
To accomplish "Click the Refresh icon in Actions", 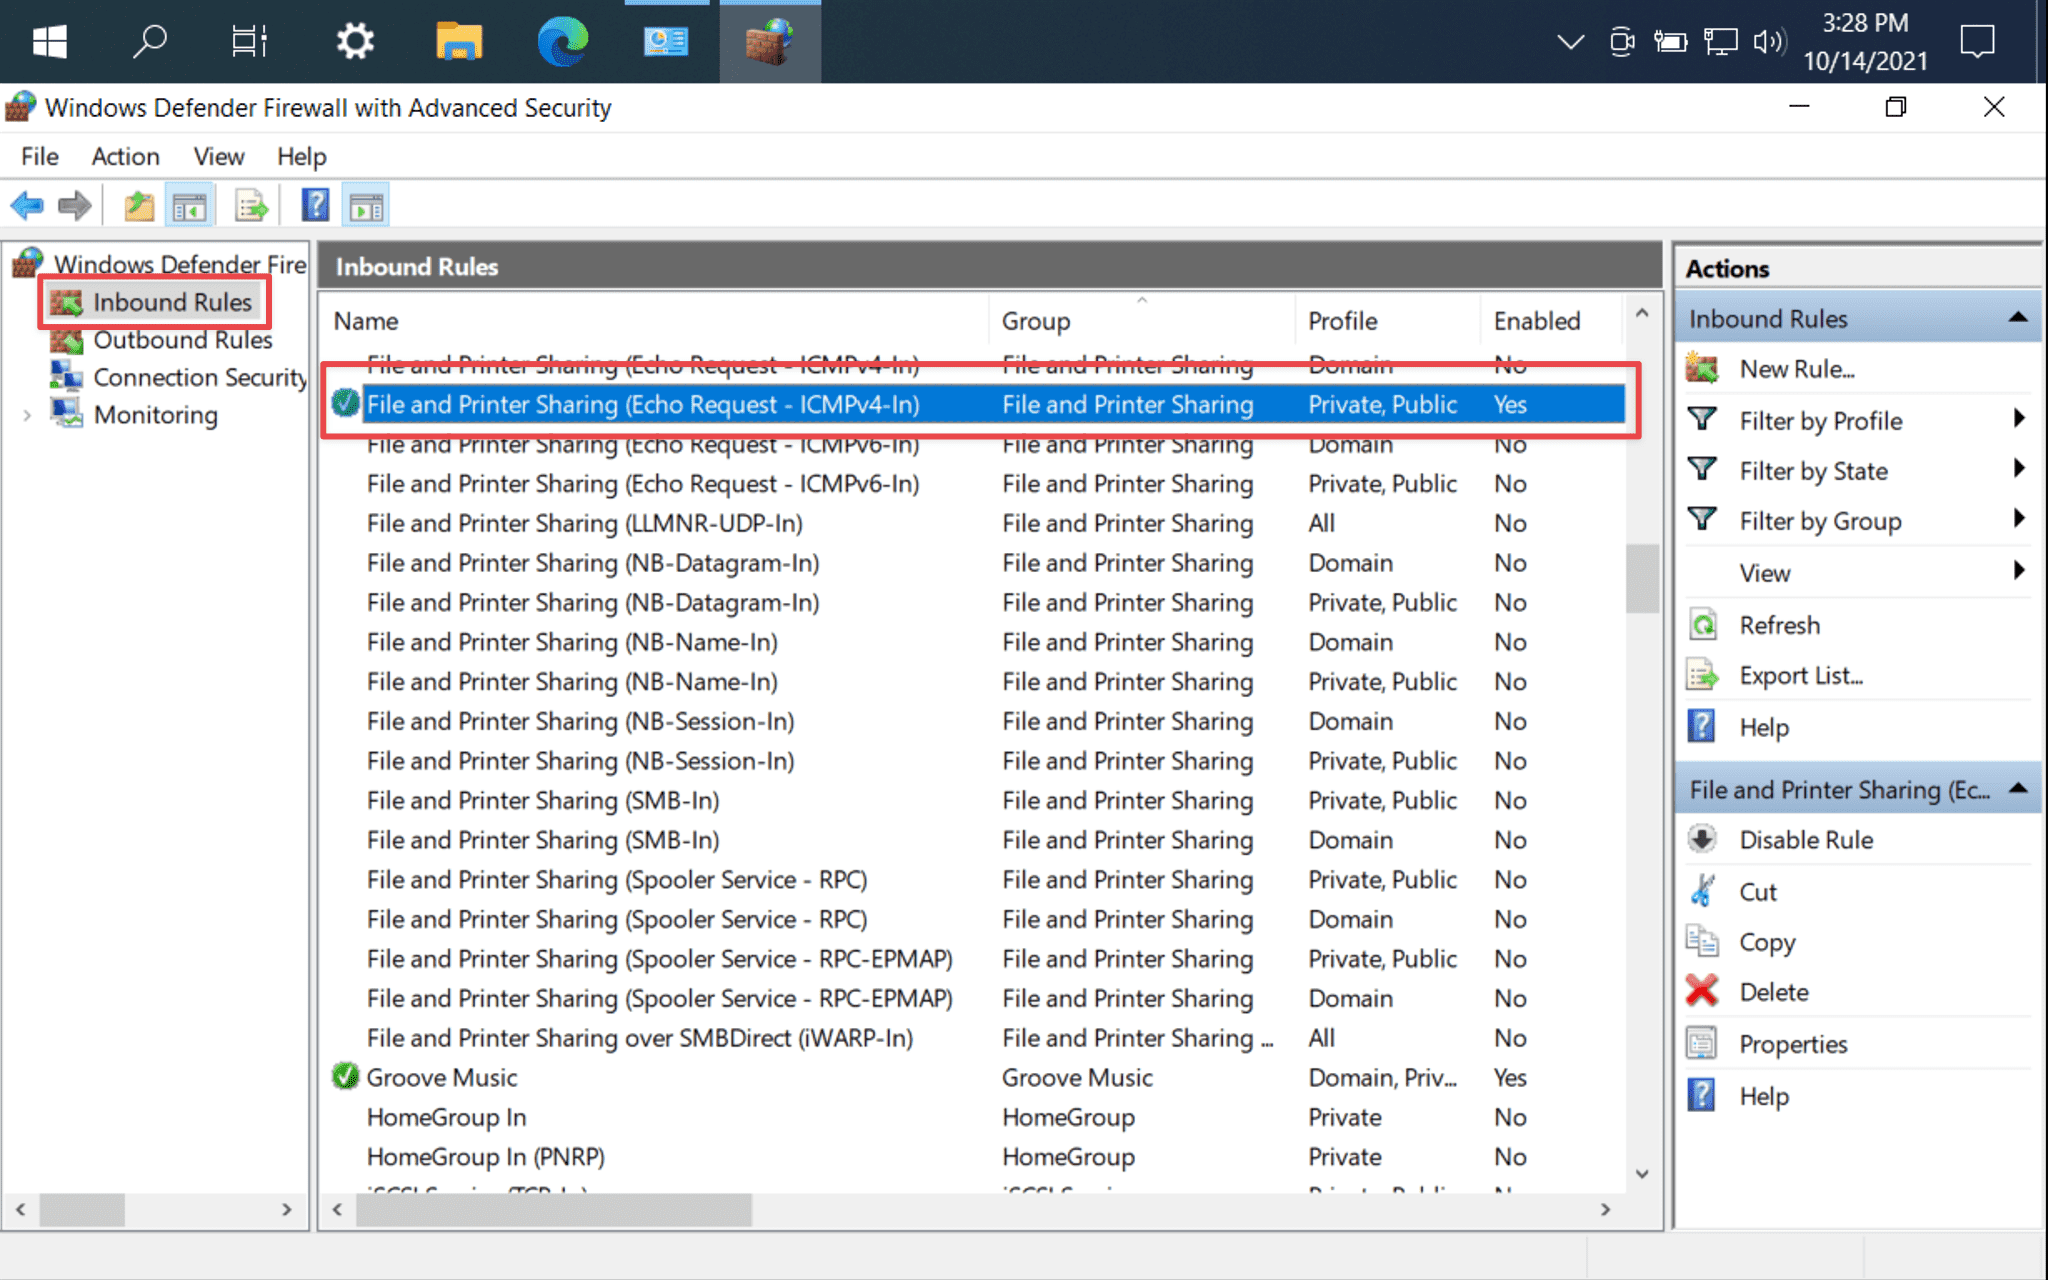I will [1702, 625].
